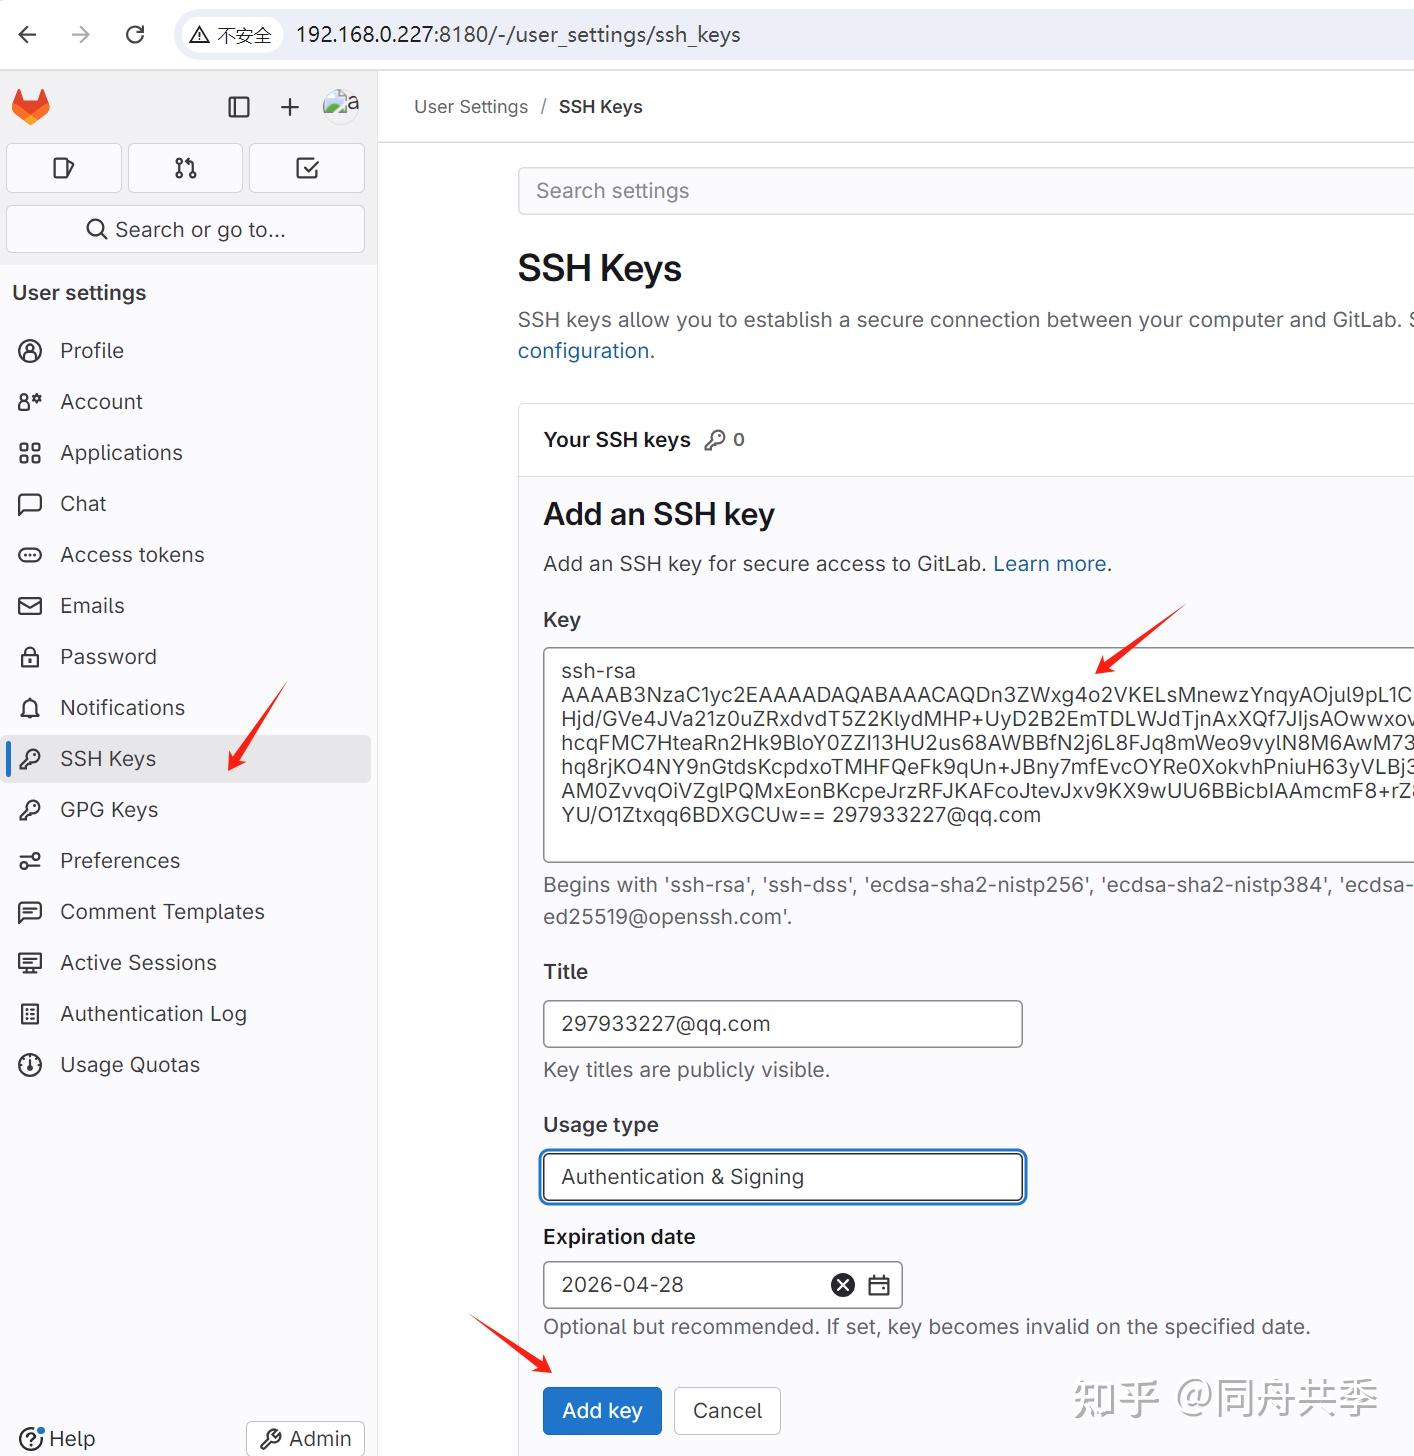Open the Search or go to box
Screen dimensions: 1414x1456
point(186,229)
